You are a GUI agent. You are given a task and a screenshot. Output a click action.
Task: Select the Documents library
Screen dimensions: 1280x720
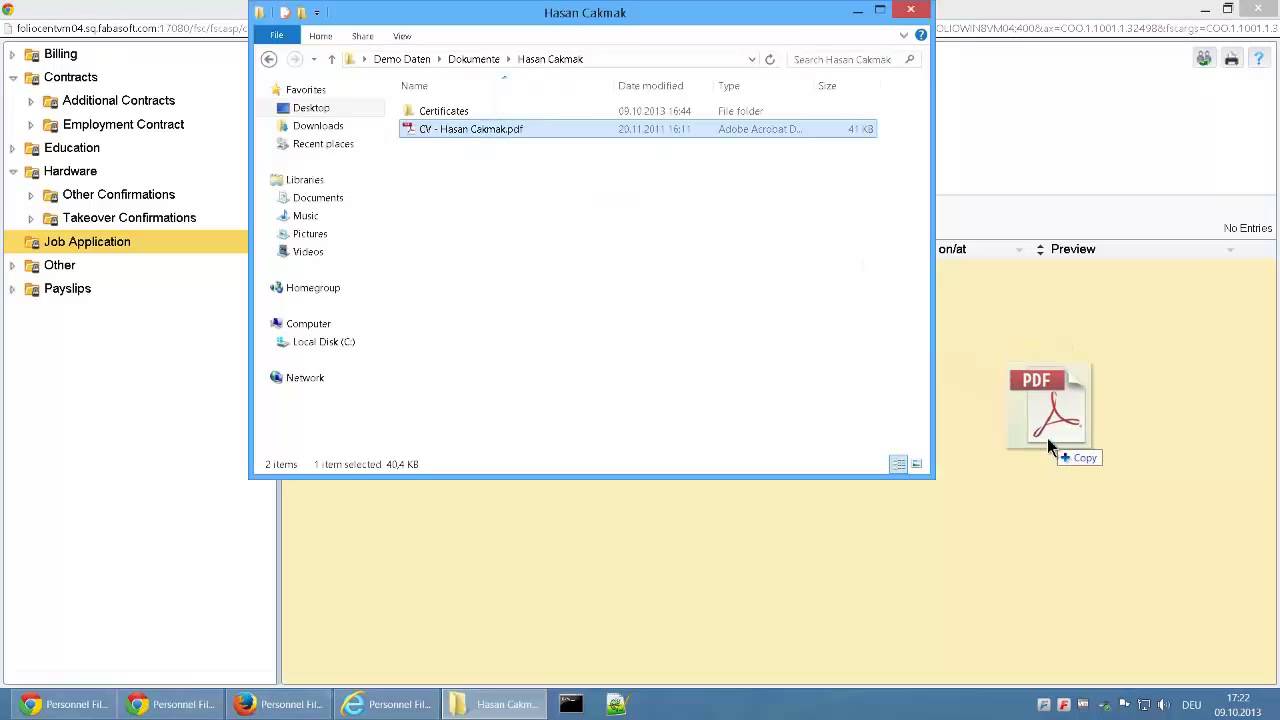coord(318,198)
